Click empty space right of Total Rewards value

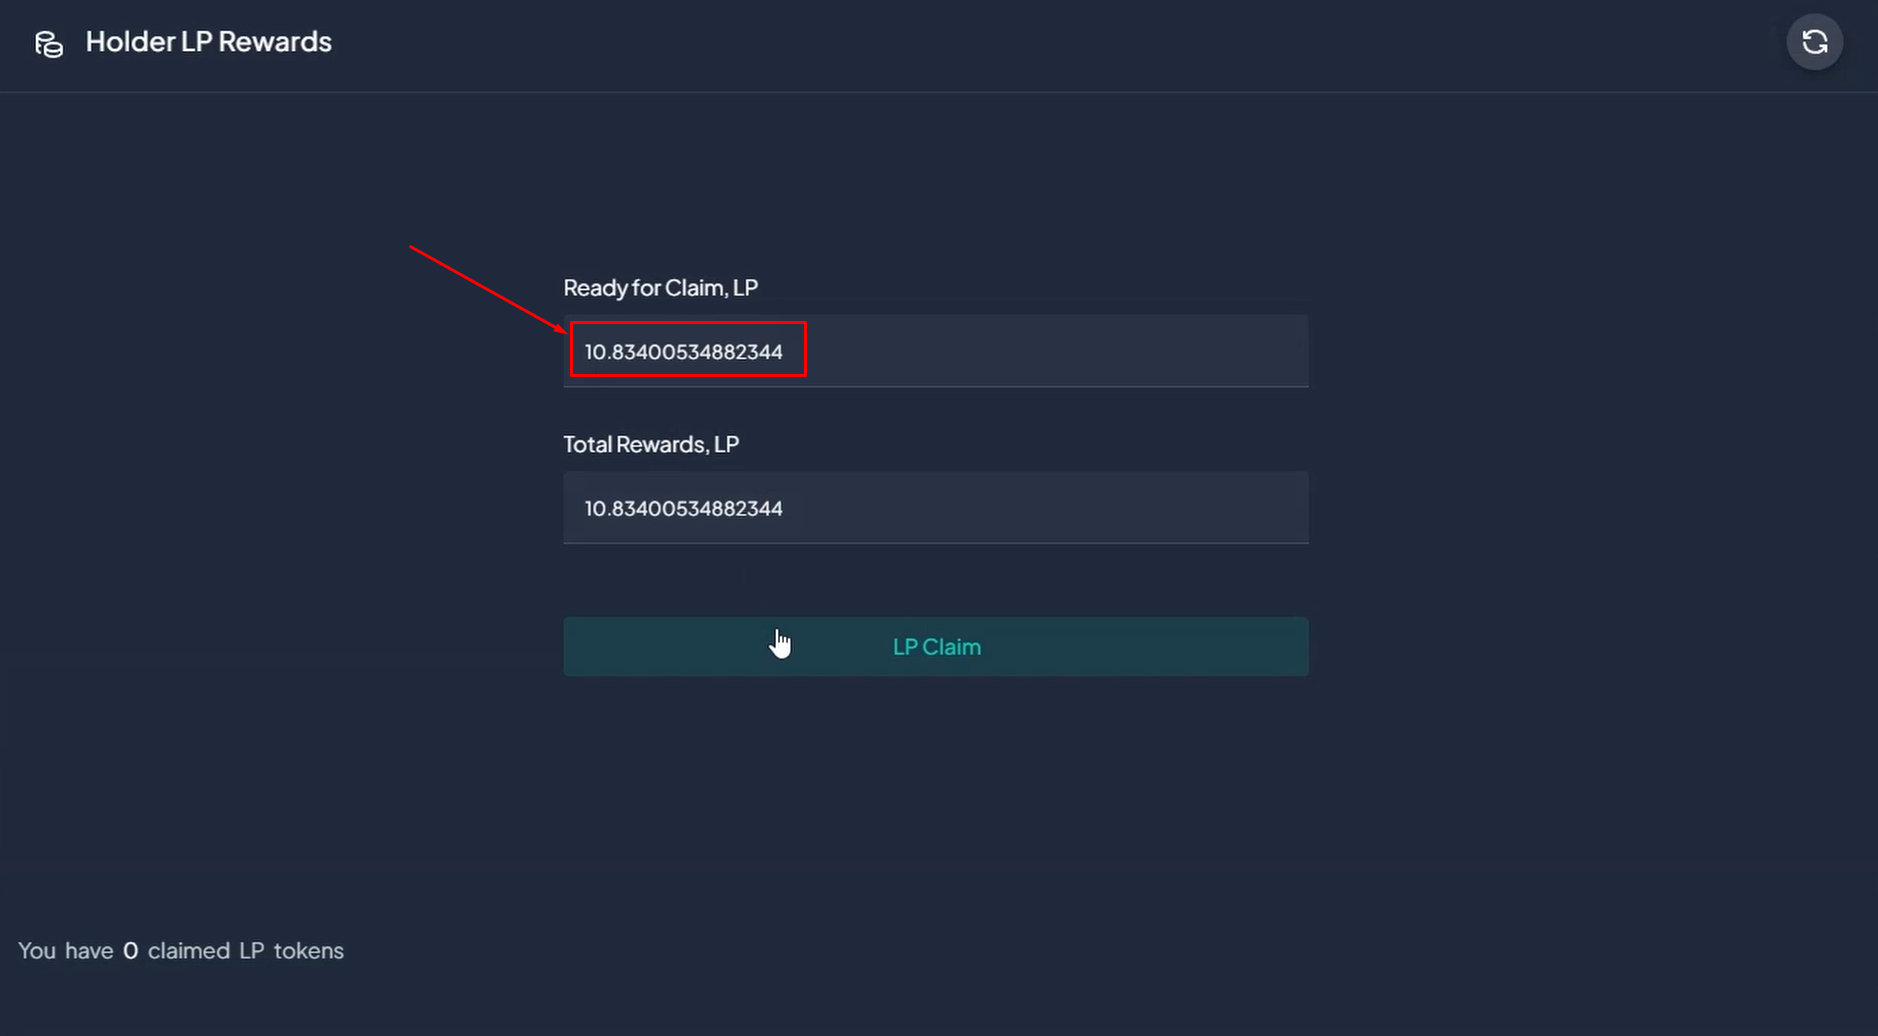pos(1050,508)
